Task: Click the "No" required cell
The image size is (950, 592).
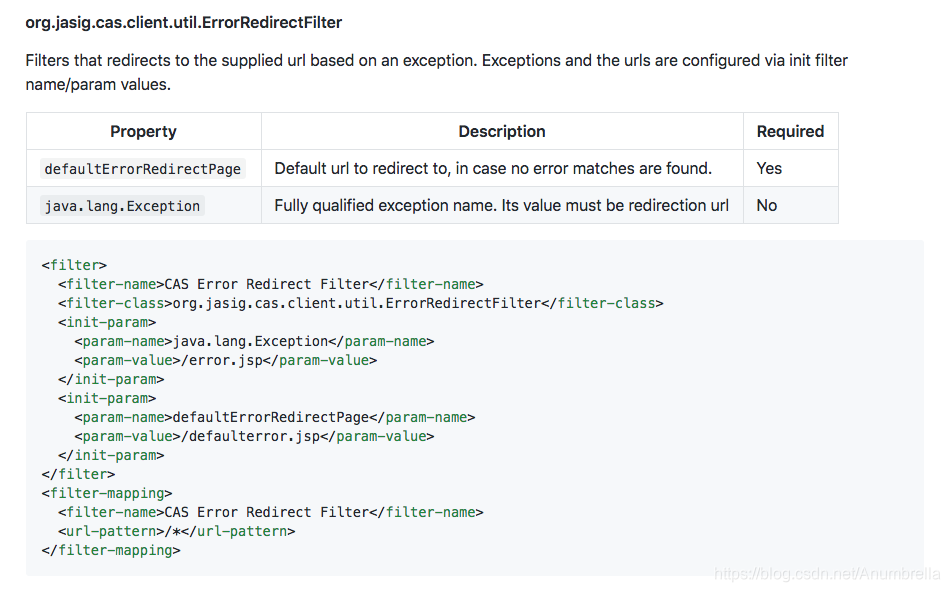Action: (x=767, y=205)
